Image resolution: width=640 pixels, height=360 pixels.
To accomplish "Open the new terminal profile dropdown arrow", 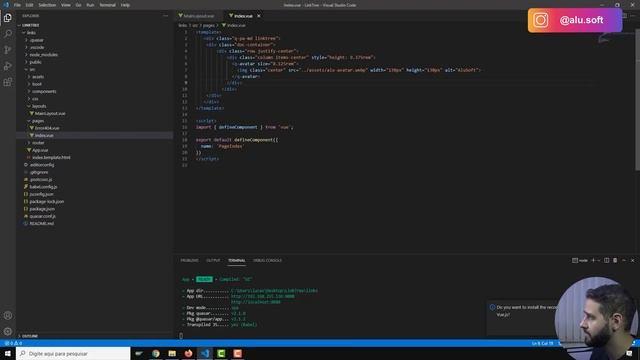I will click(599, 260).
